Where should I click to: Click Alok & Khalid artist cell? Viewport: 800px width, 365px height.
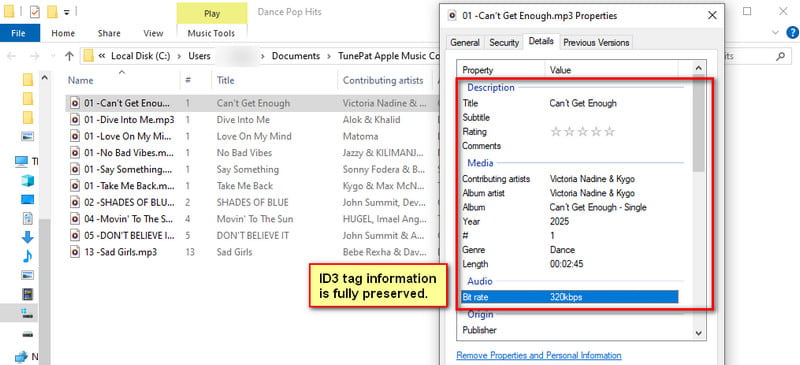(371, 119)
